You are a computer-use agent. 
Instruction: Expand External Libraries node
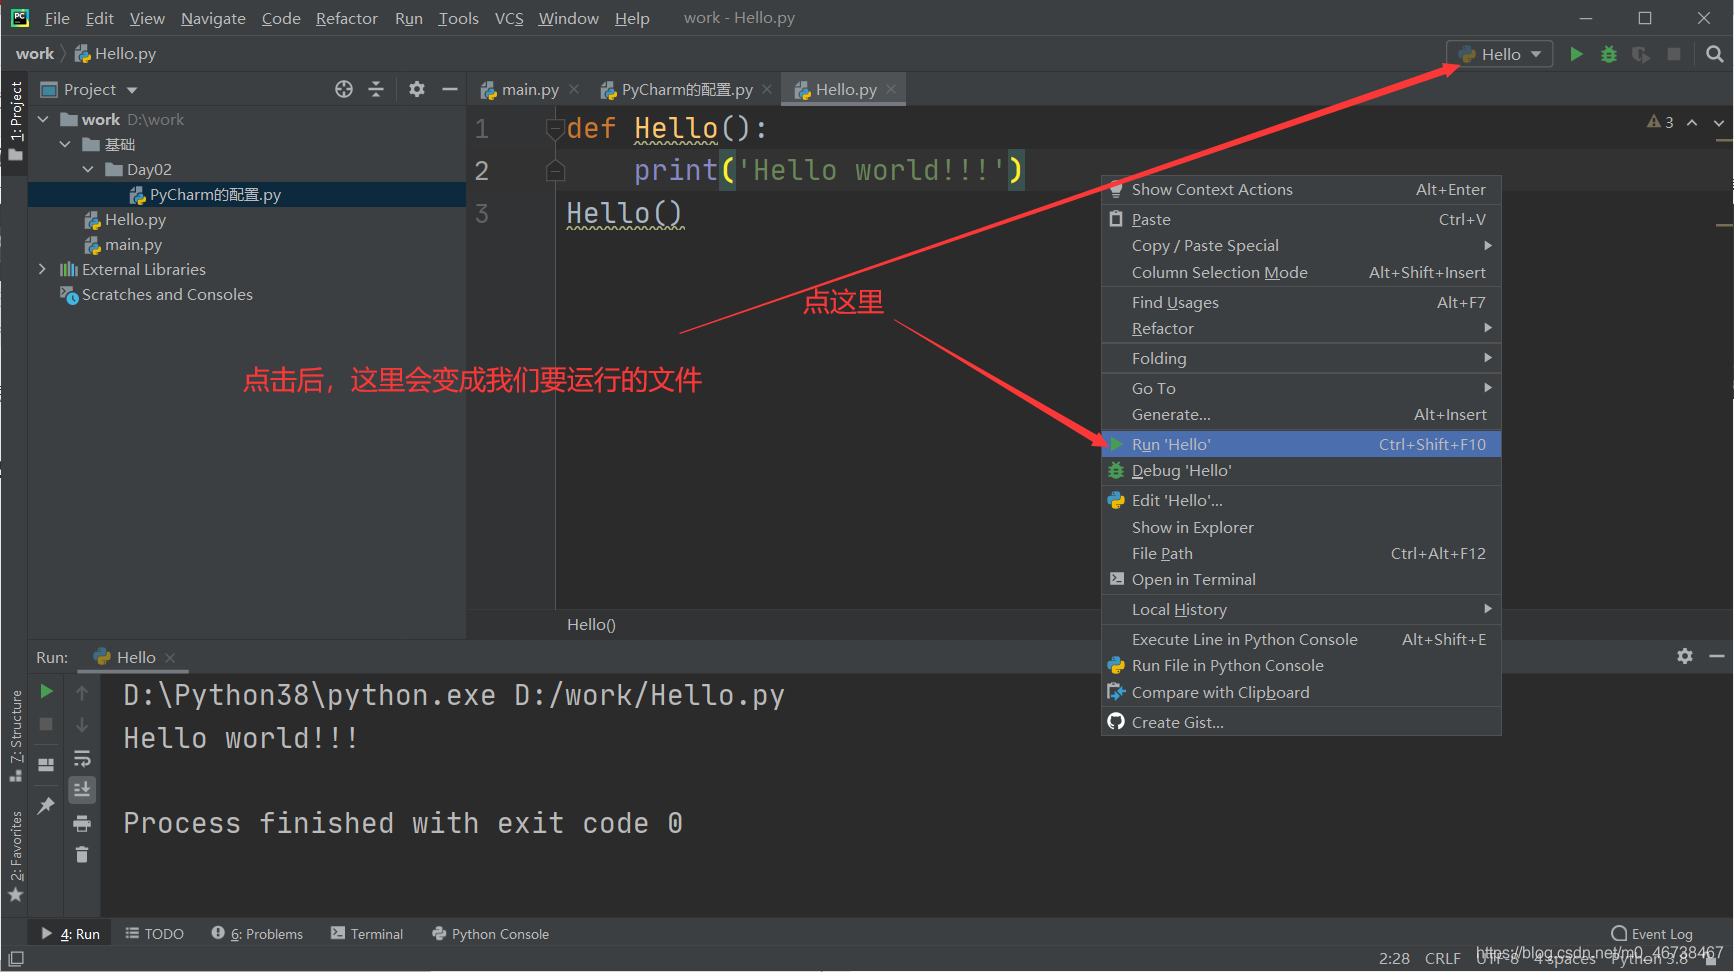coord(42,269)
